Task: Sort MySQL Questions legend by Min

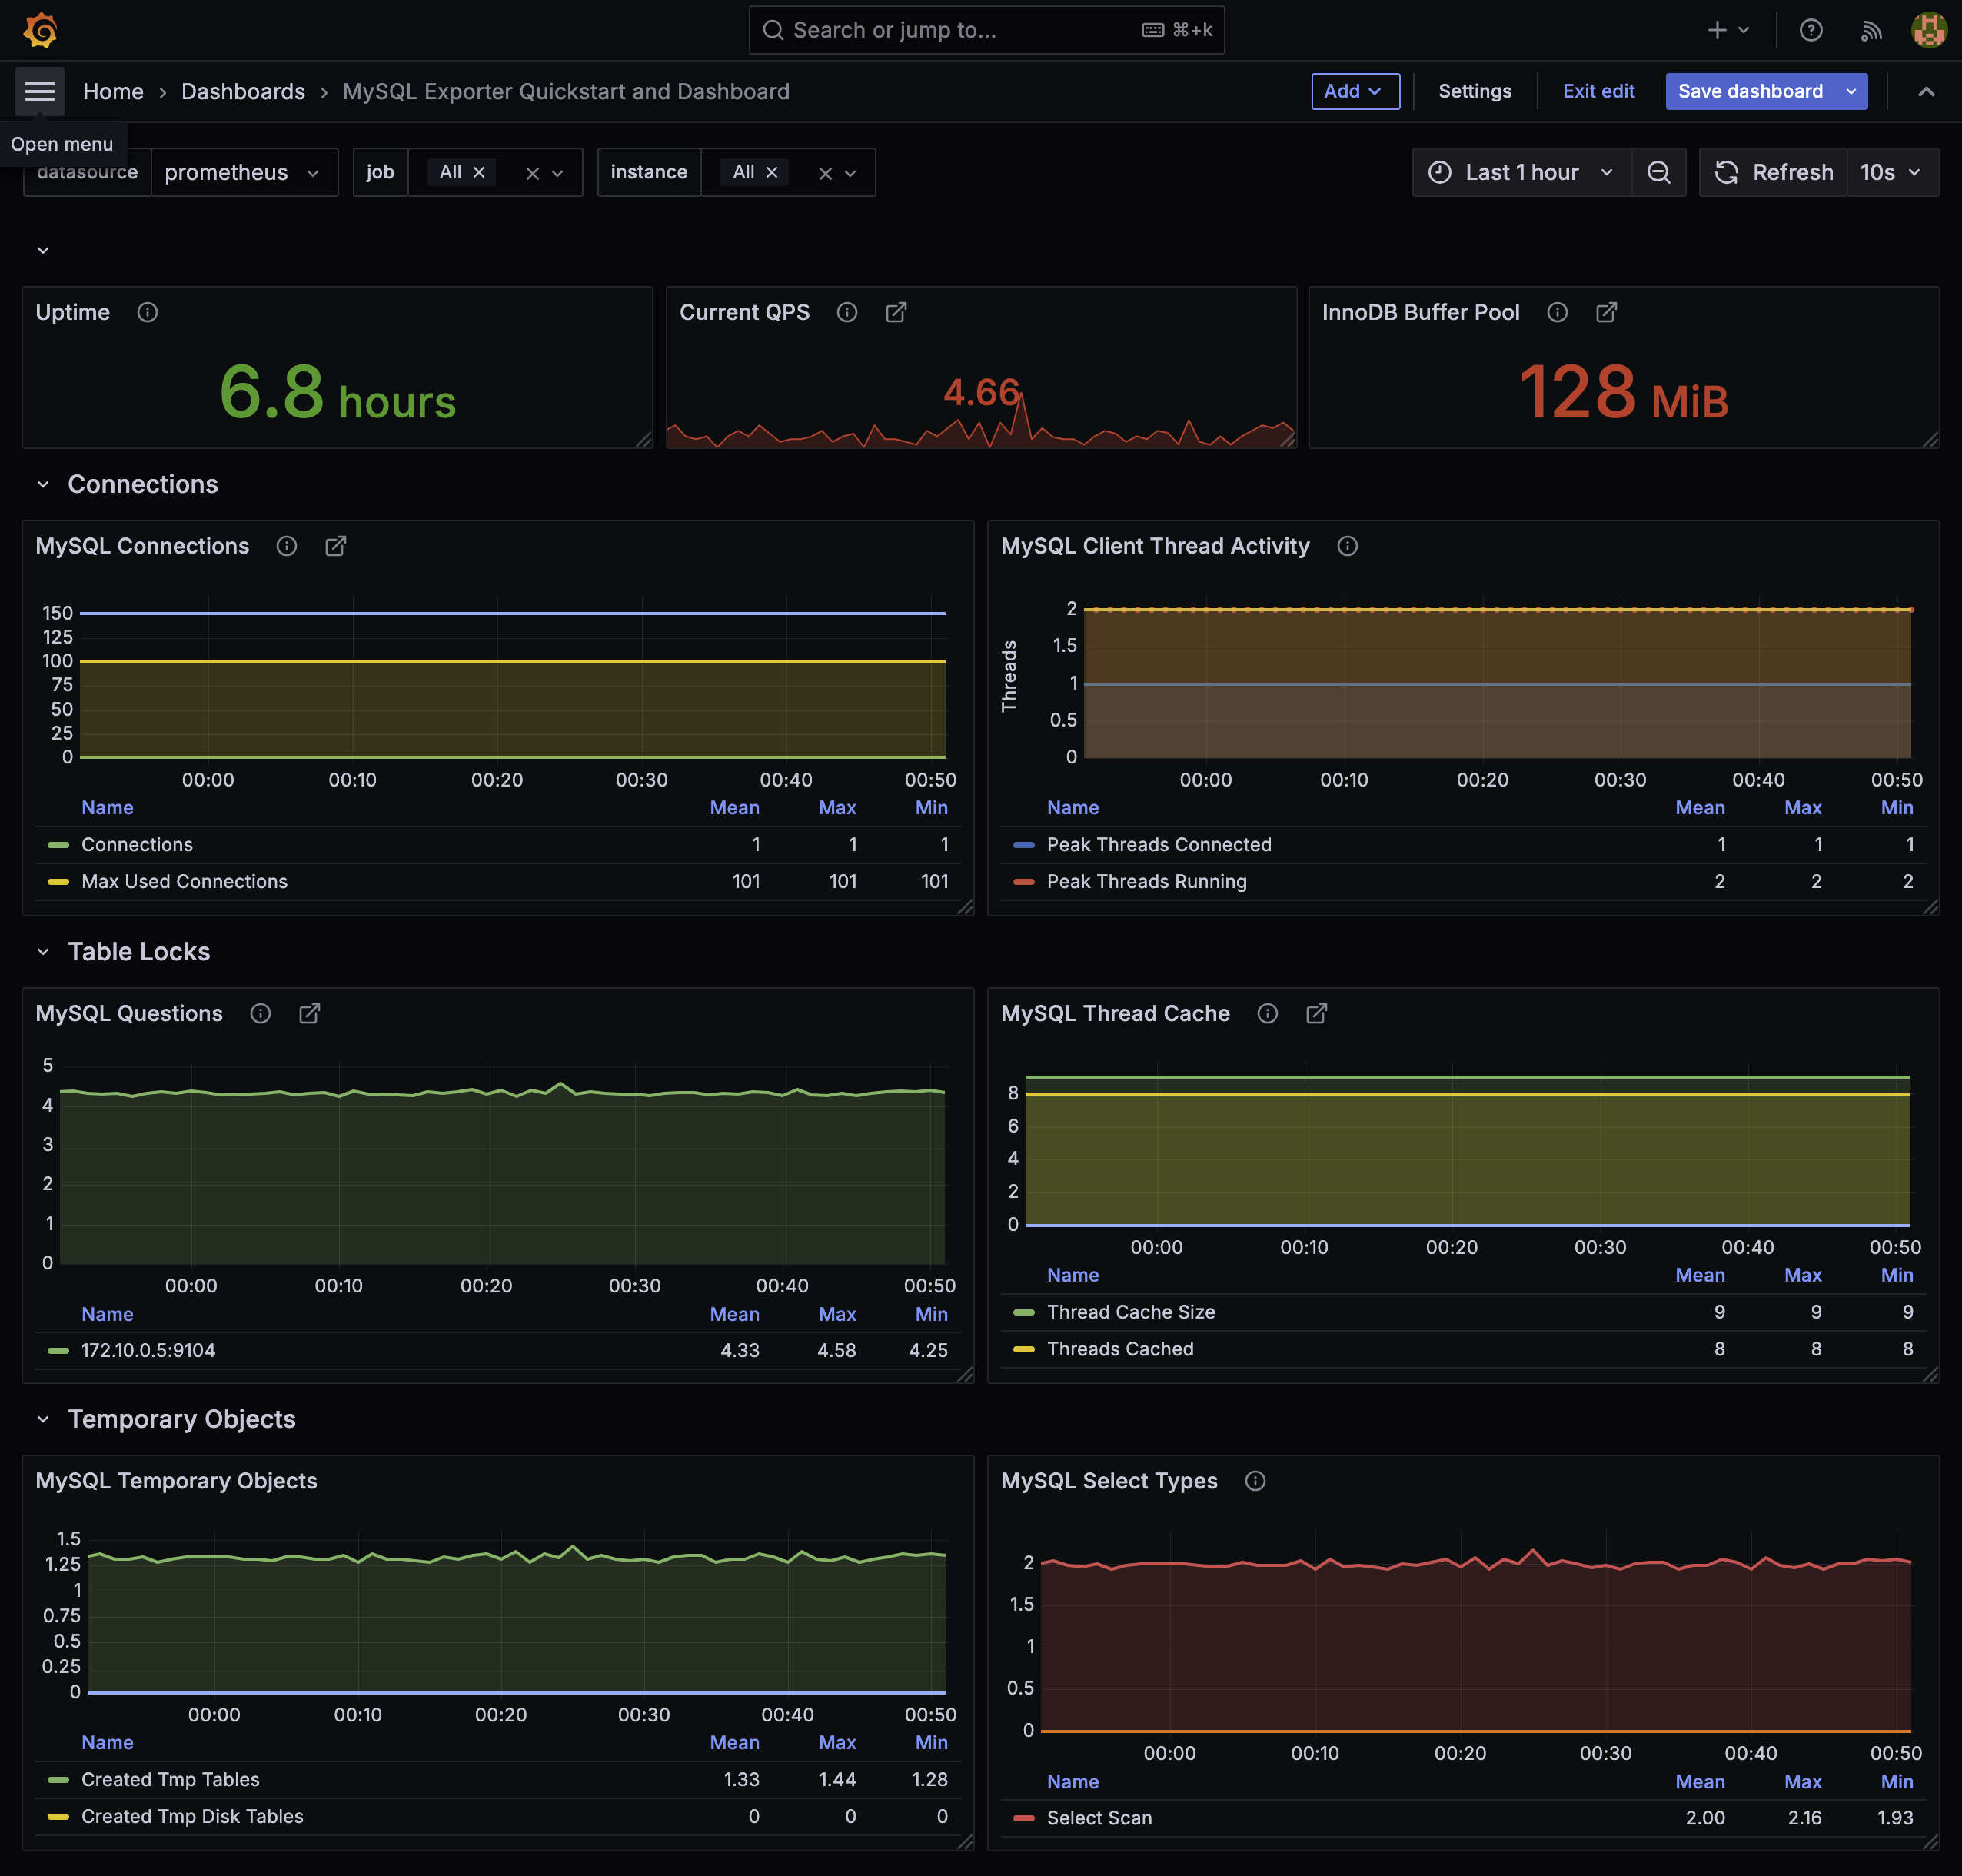Action: (931, 1315)
